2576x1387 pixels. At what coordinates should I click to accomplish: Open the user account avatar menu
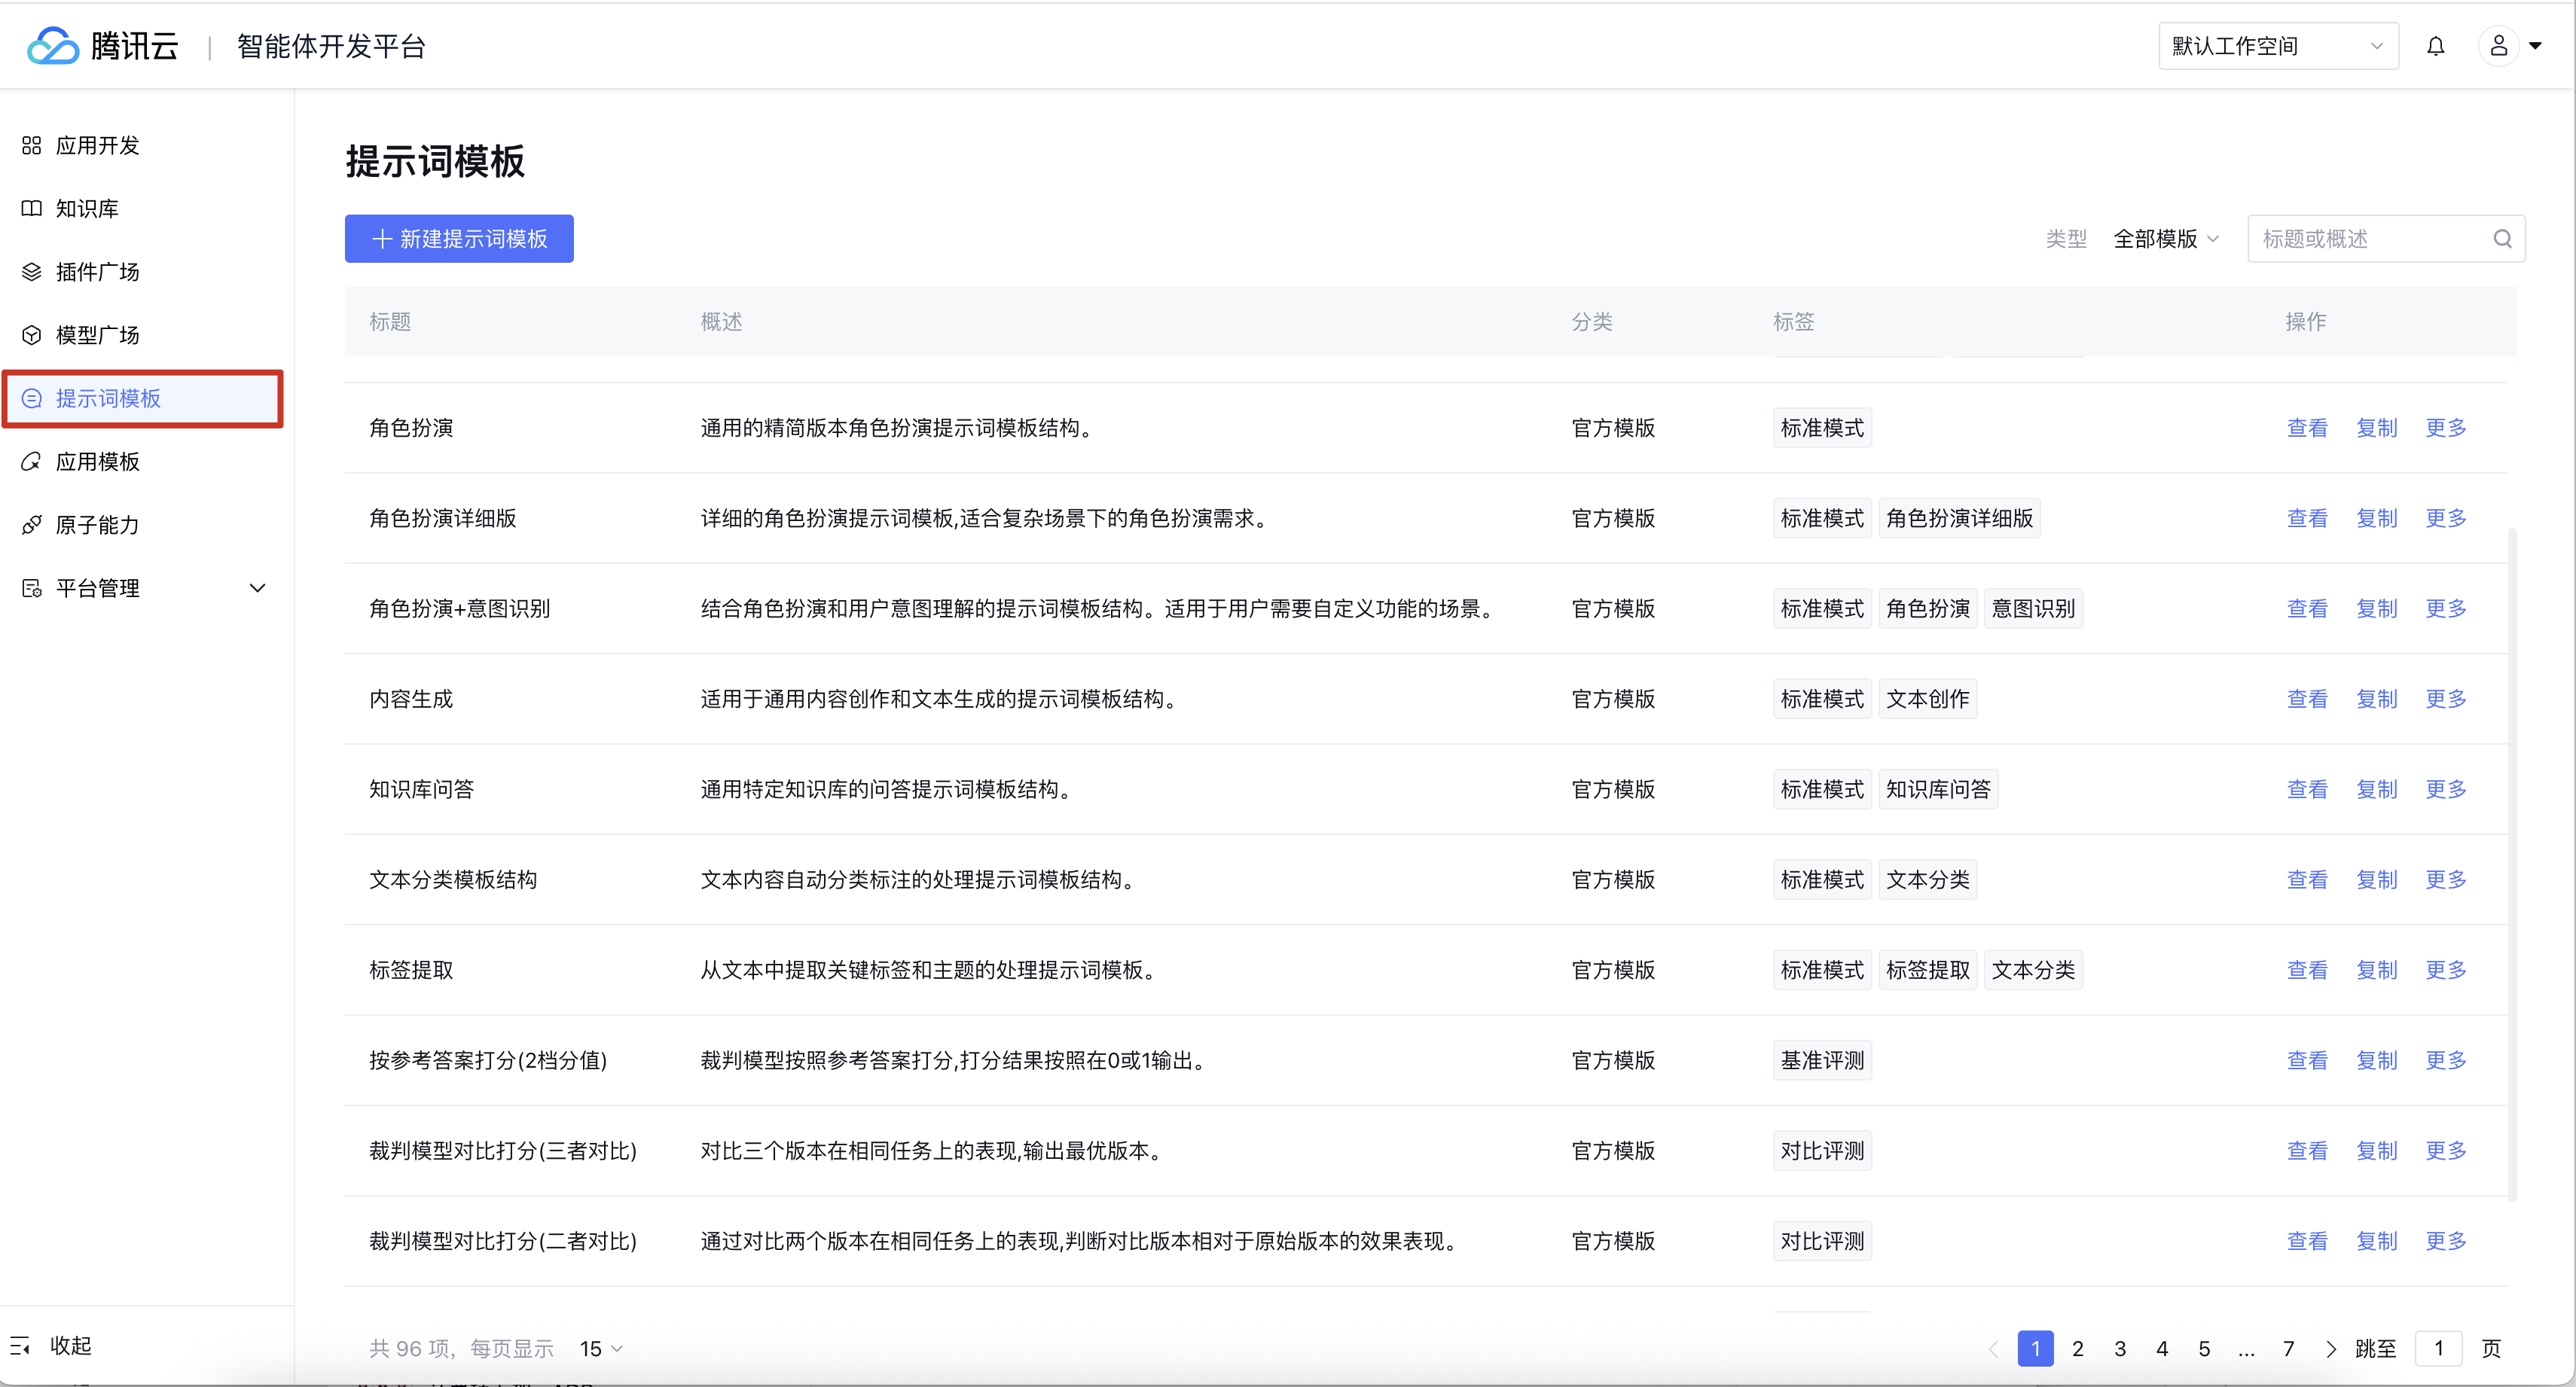(2498, 46)
